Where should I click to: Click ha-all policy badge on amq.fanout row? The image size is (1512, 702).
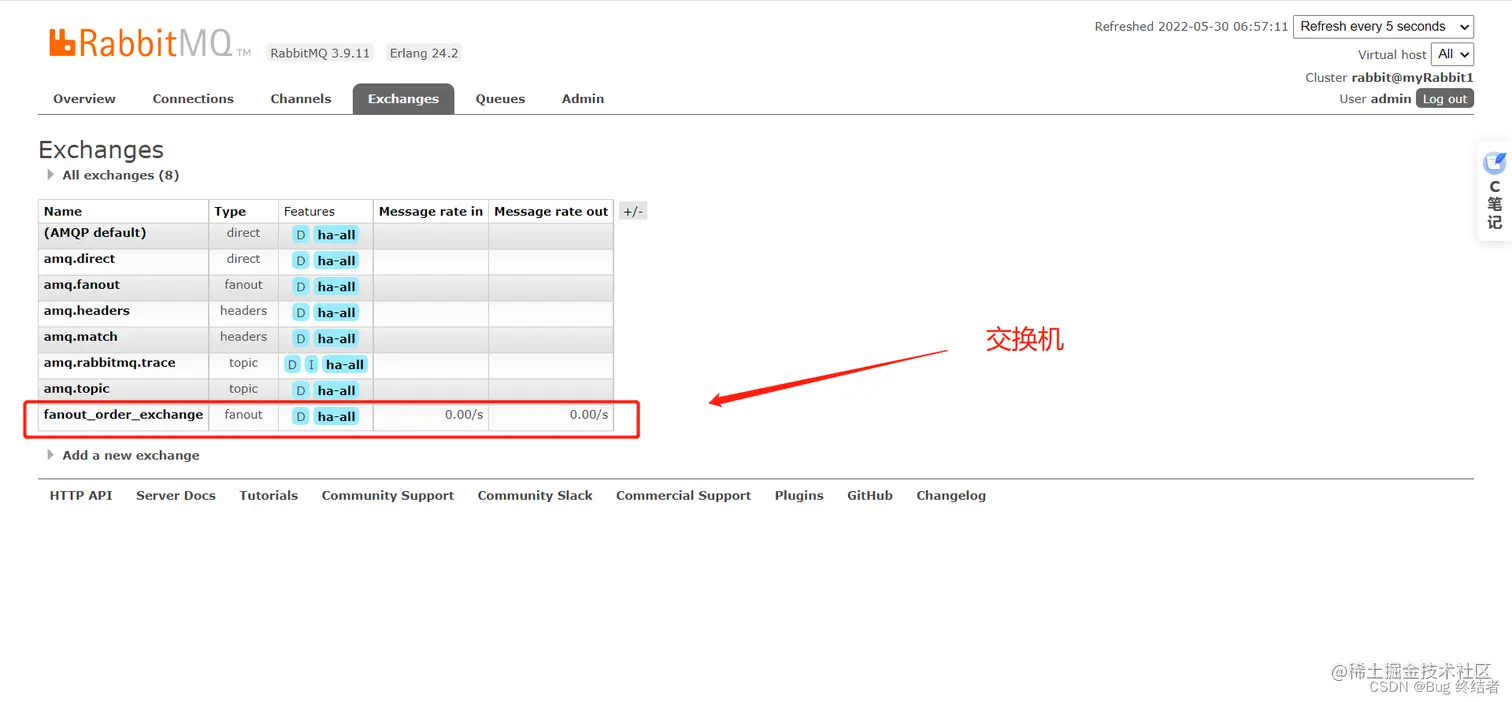pyautogui.click(x=337, y=287)
